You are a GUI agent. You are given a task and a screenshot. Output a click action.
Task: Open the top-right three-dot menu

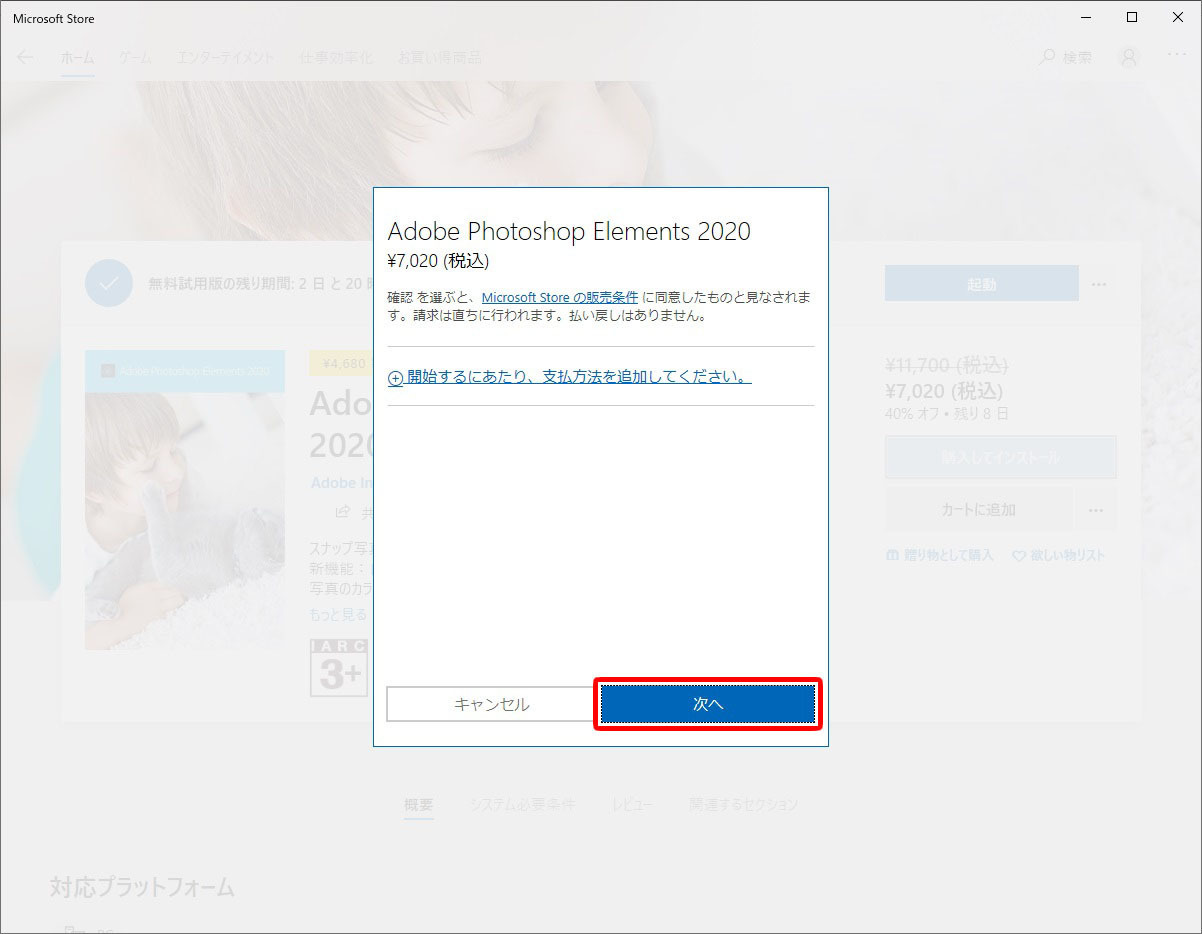click(1176, 57)
